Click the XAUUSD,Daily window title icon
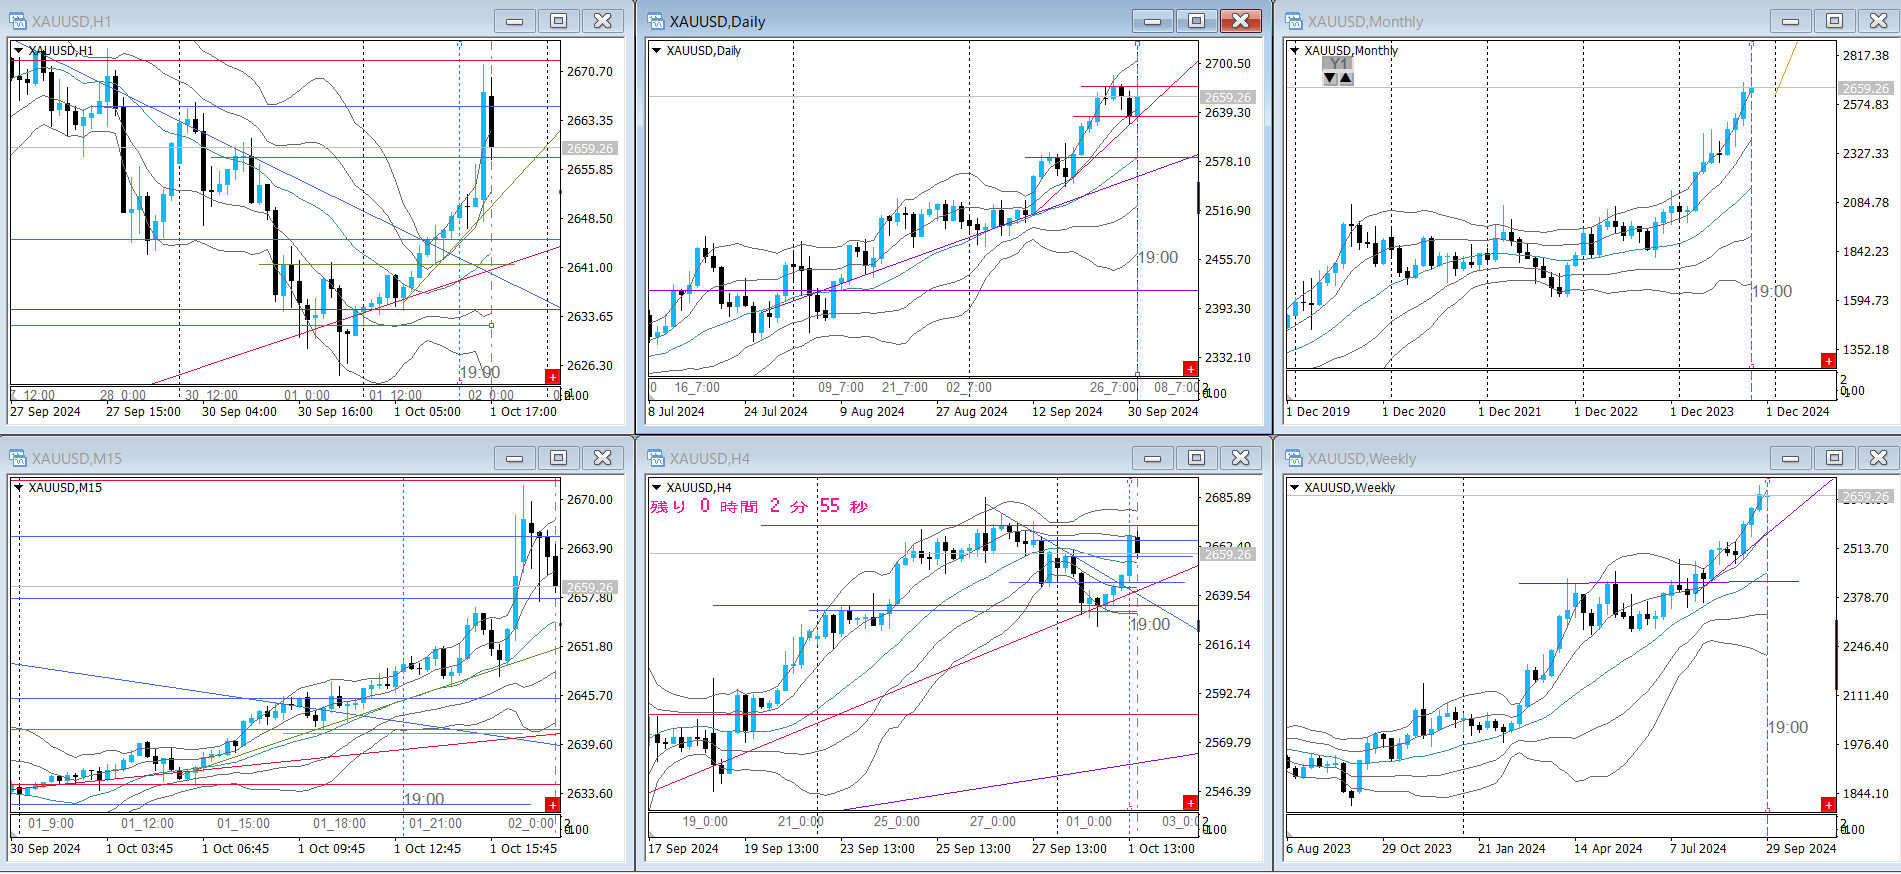Viewport: 1901px width, 874px height. (x=656, y=21)
